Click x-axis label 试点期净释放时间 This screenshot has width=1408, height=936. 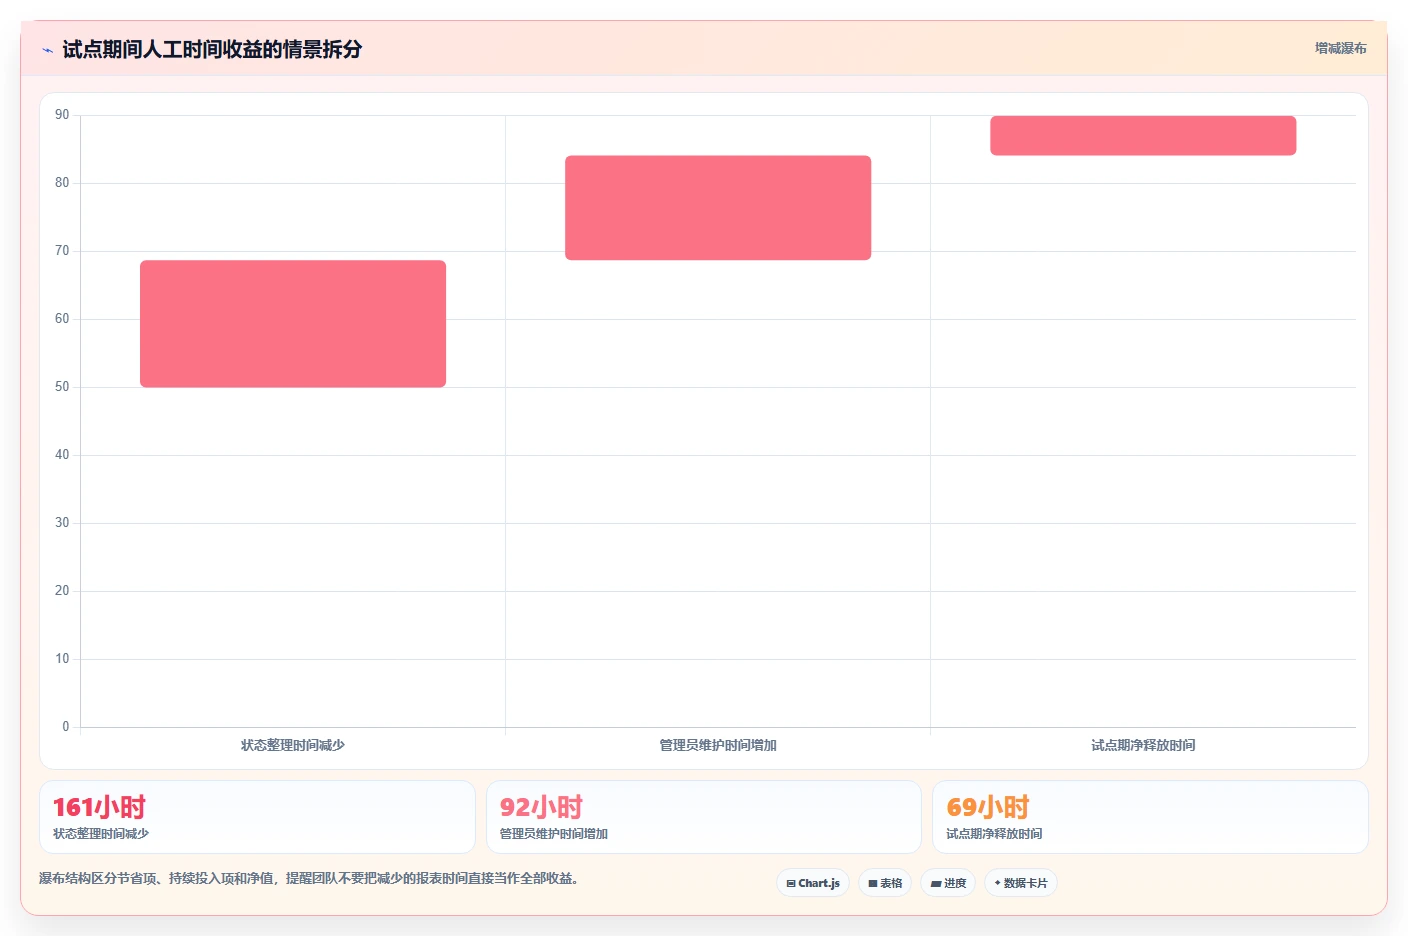[1143, 745]
